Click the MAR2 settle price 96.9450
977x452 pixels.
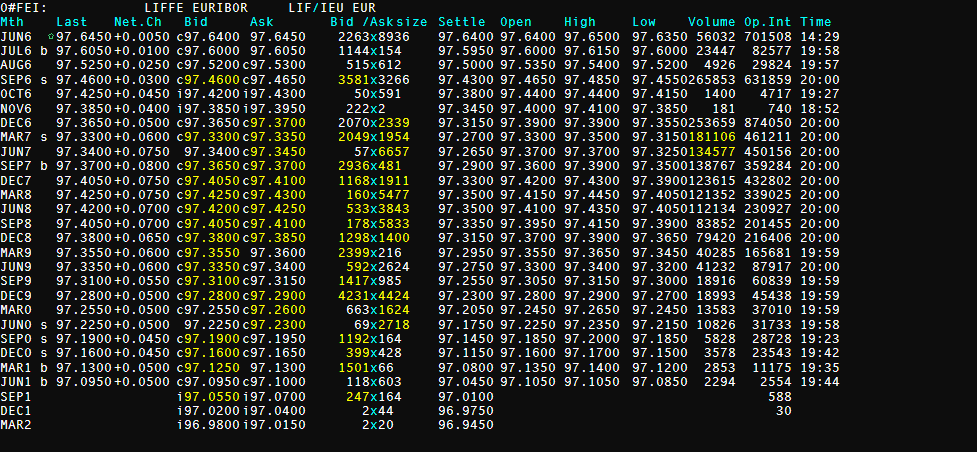coord(465,425)
